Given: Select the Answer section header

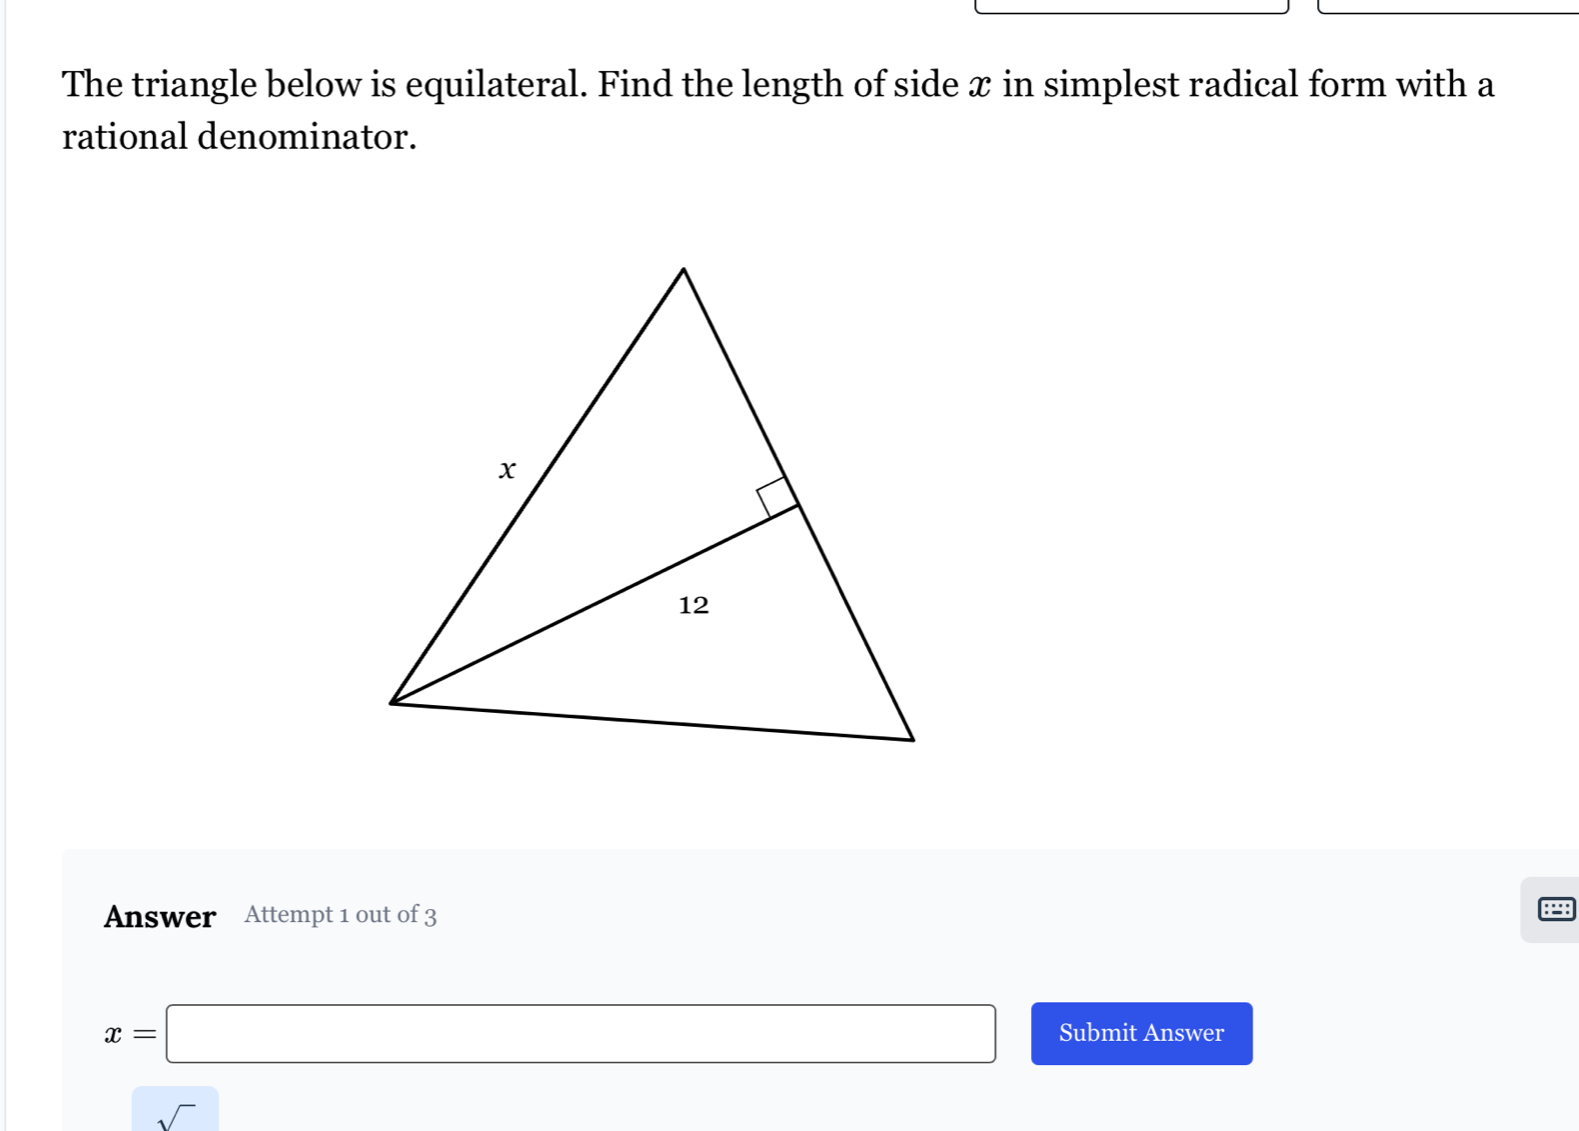Looking at the screenshot, I should [160, 916].
